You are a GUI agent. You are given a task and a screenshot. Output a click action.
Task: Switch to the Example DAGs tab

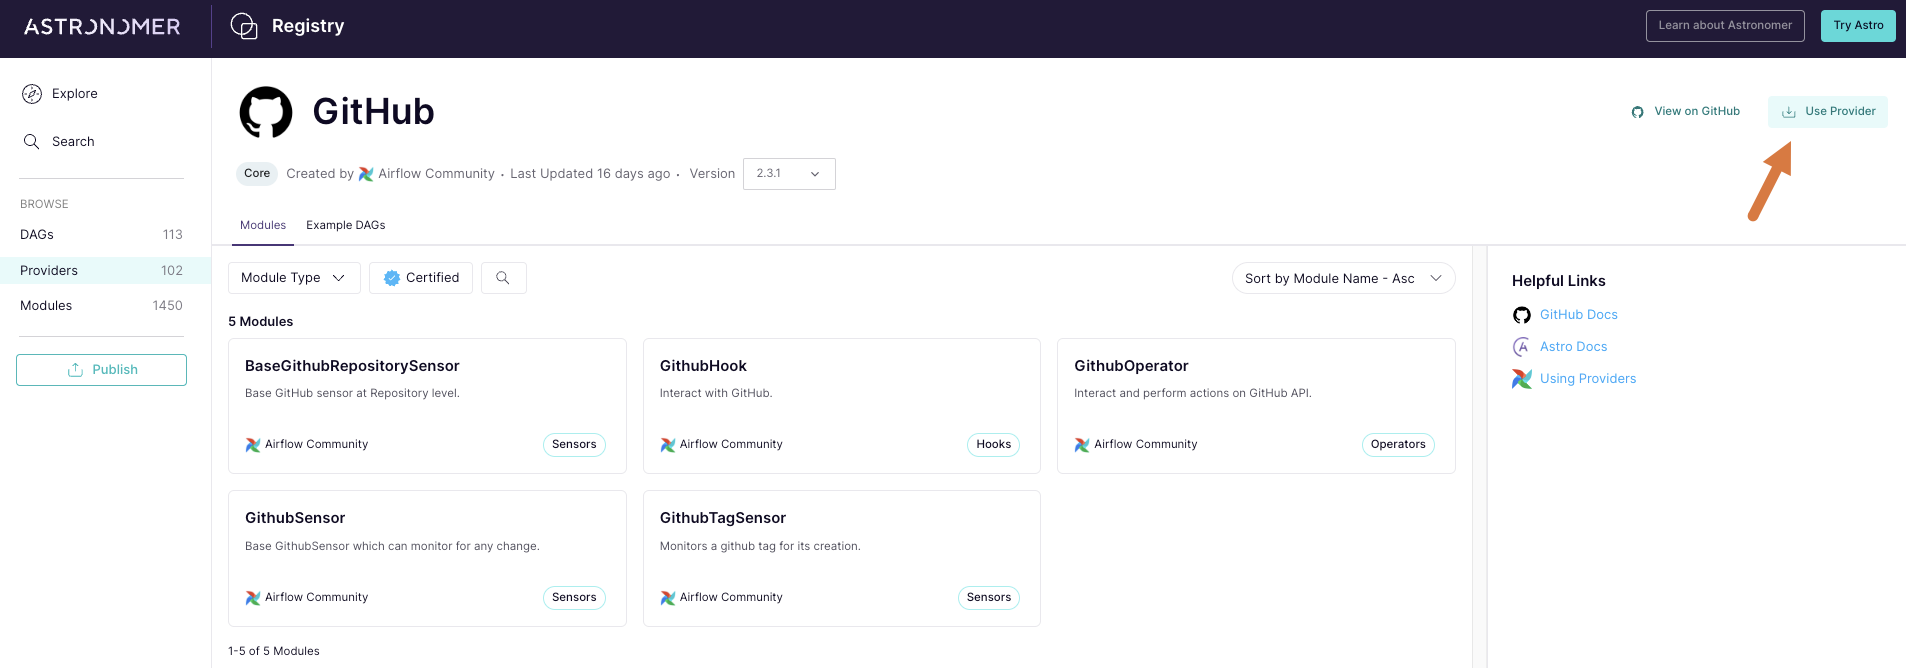tap(345, 225)
